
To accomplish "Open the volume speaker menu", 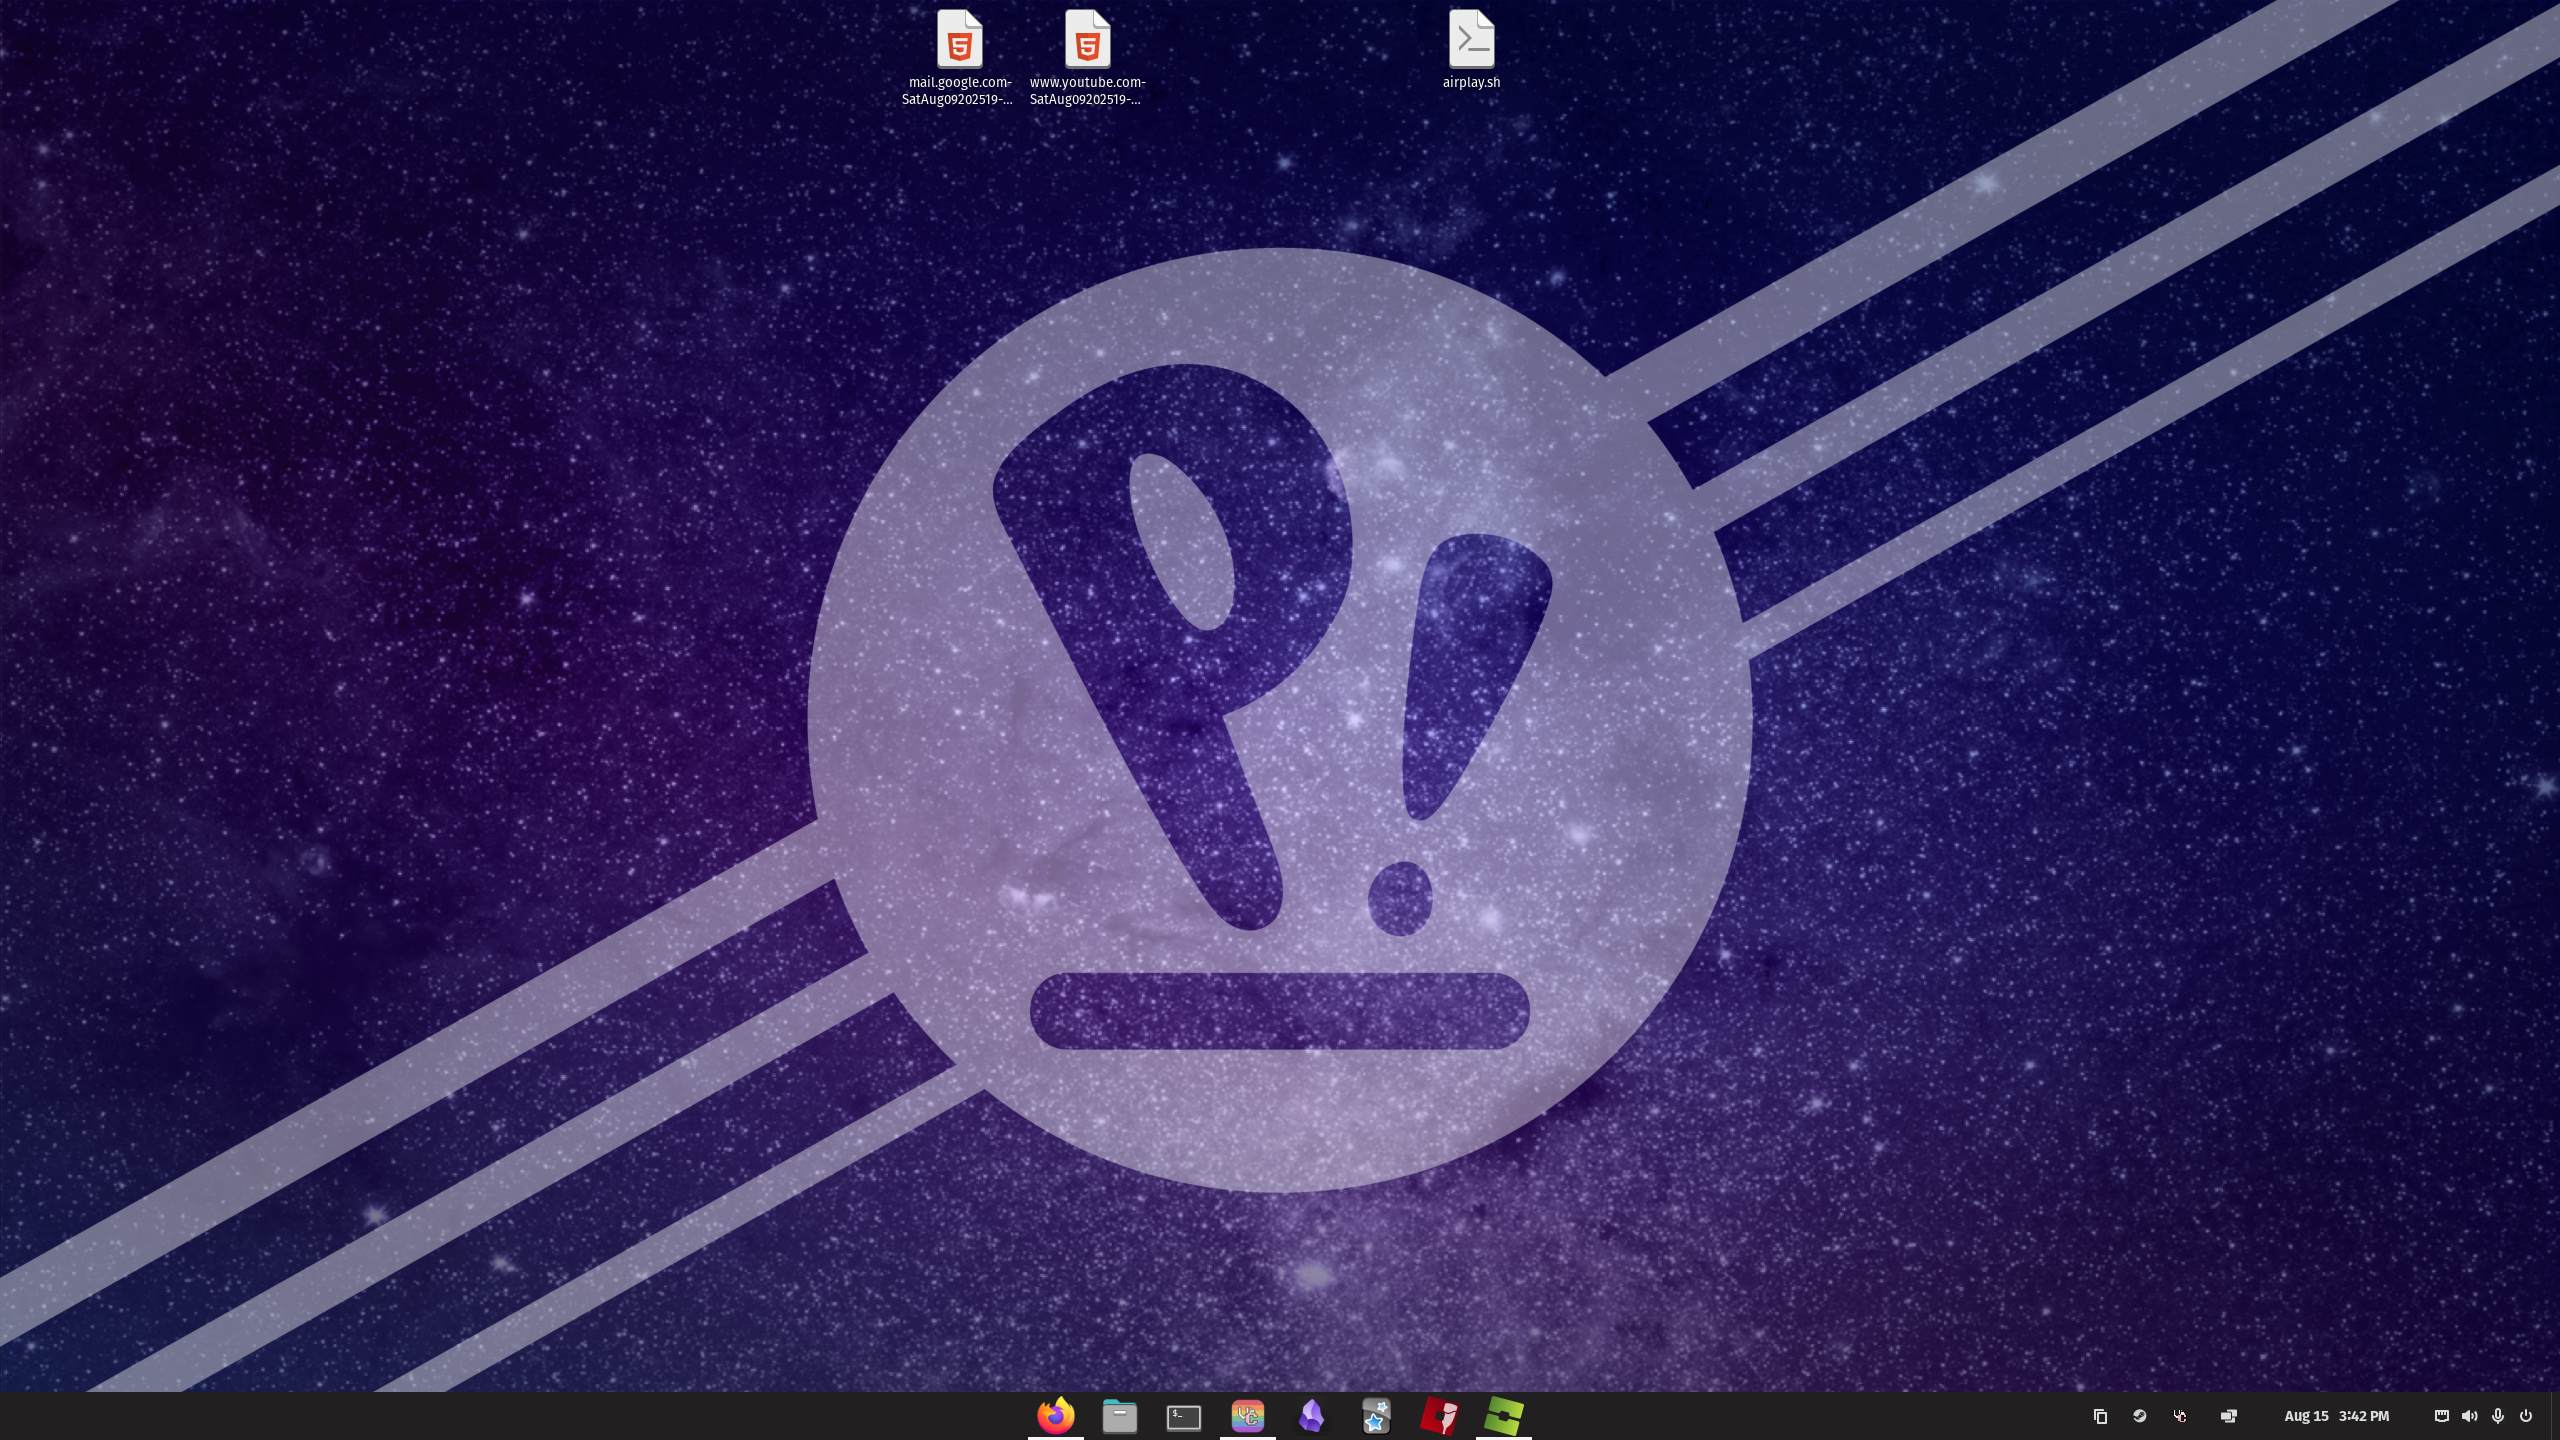I will [x=2469, y=1416].
